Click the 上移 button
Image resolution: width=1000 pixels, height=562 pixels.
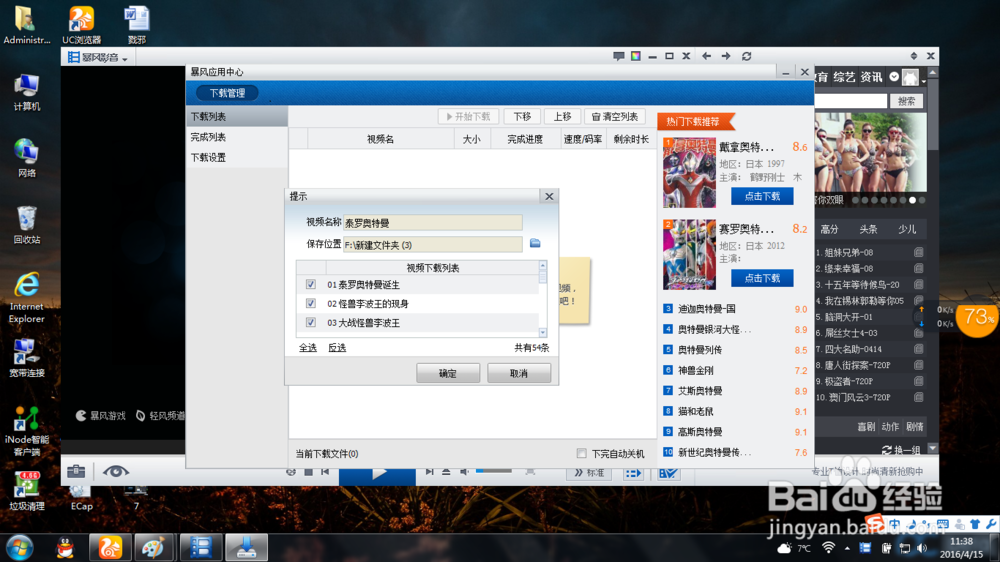pos(562,117)
